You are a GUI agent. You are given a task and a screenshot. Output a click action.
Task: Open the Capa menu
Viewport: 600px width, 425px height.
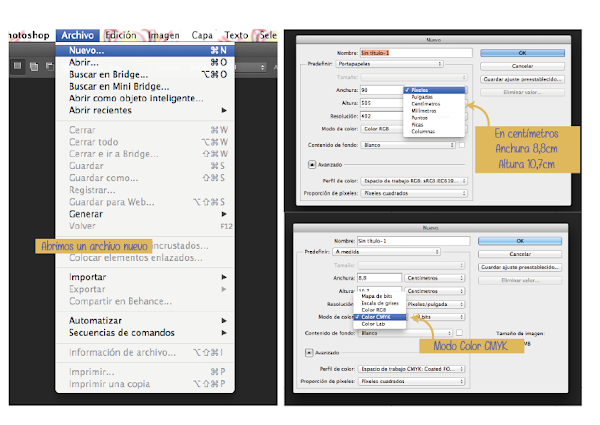click(202, 35)
